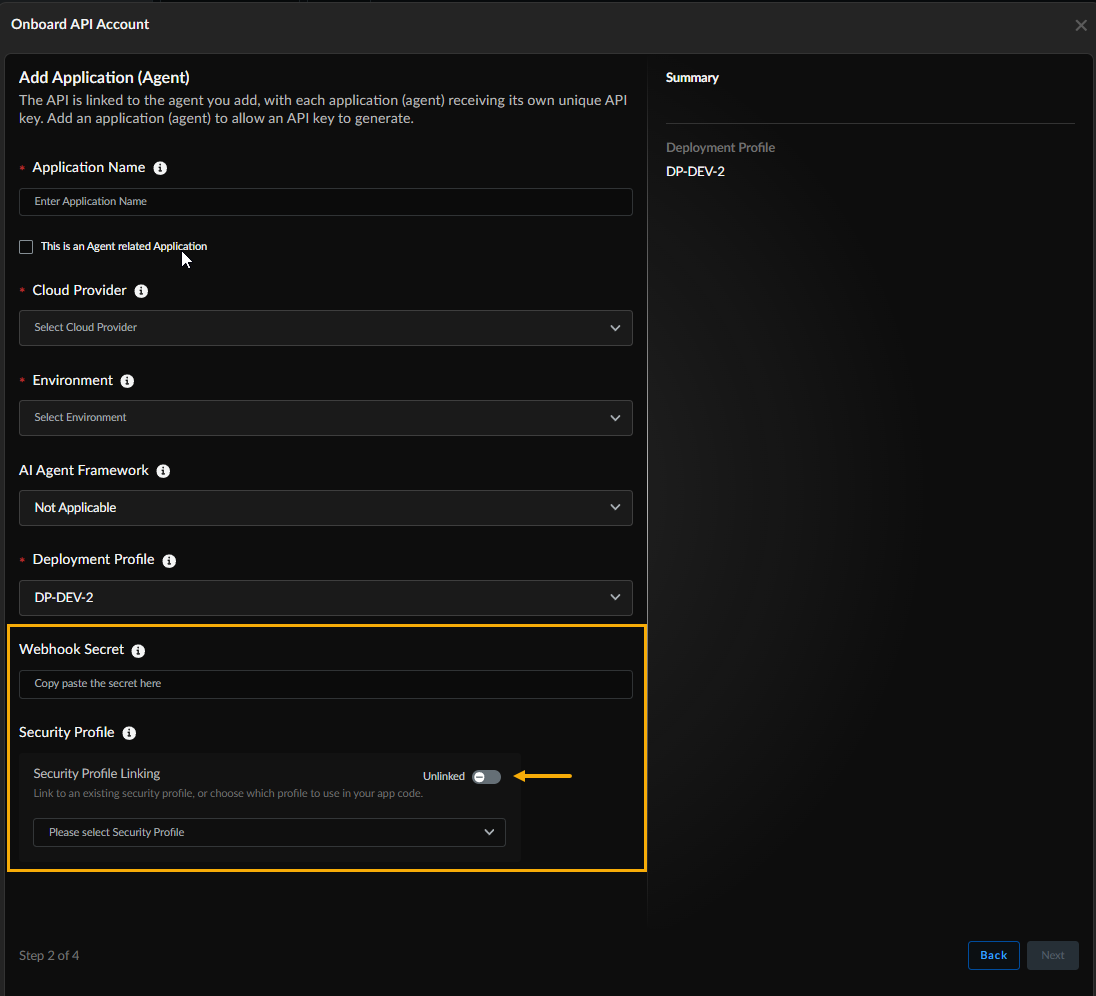Close the Onboard API Account dialog
The height and width of the screenshot is (996, 1096).
click(1081, 26)
